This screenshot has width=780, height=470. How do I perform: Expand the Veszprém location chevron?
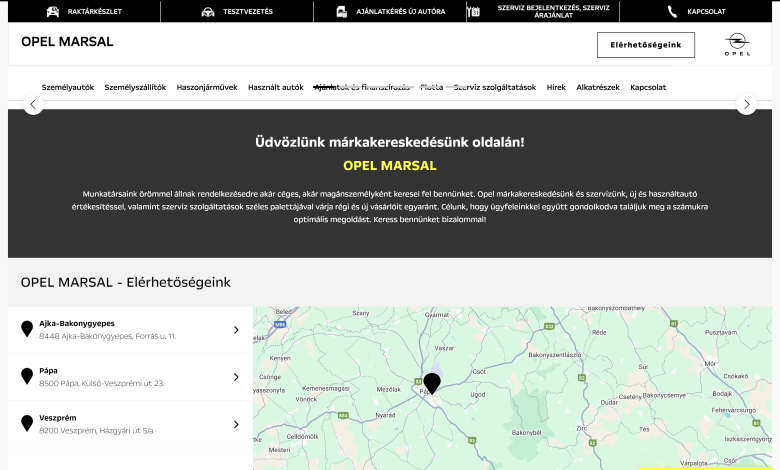[x=236, y=424]
